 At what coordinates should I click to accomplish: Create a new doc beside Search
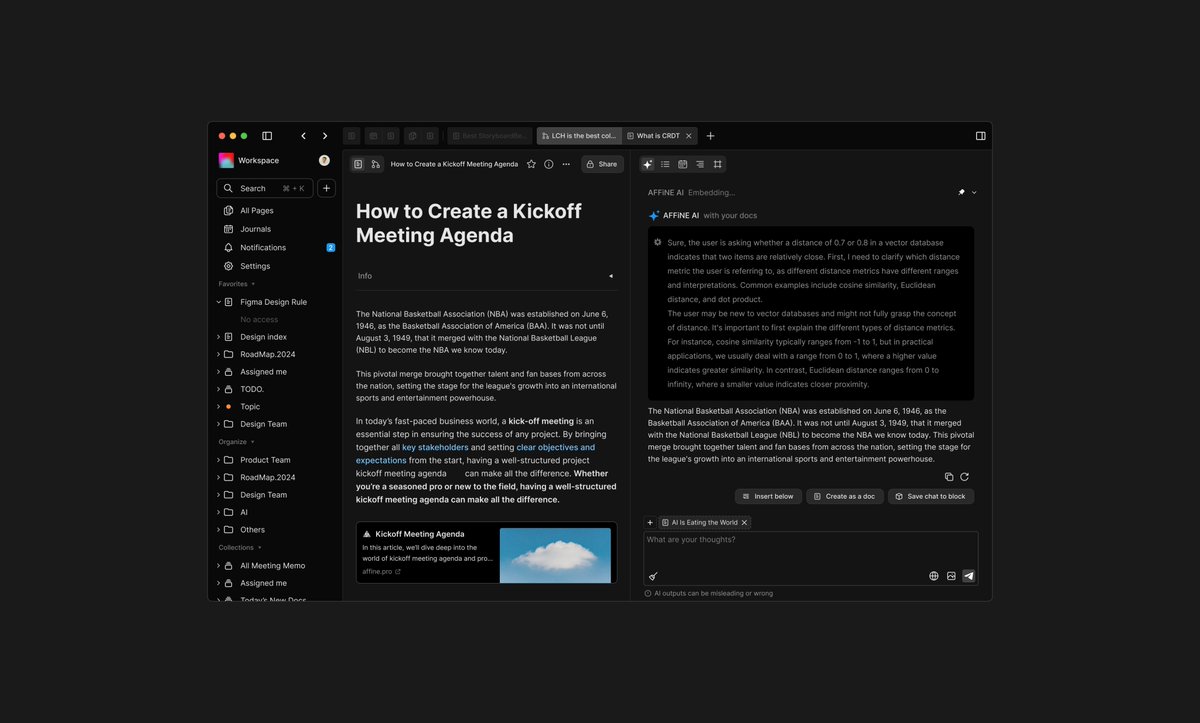[x=326, y=188]
